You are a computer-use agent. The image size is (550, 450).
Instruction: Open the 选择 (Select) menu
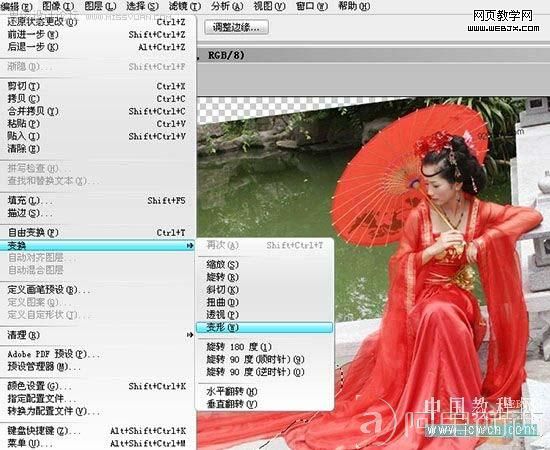pyautogui.click(x=142, y=6)
